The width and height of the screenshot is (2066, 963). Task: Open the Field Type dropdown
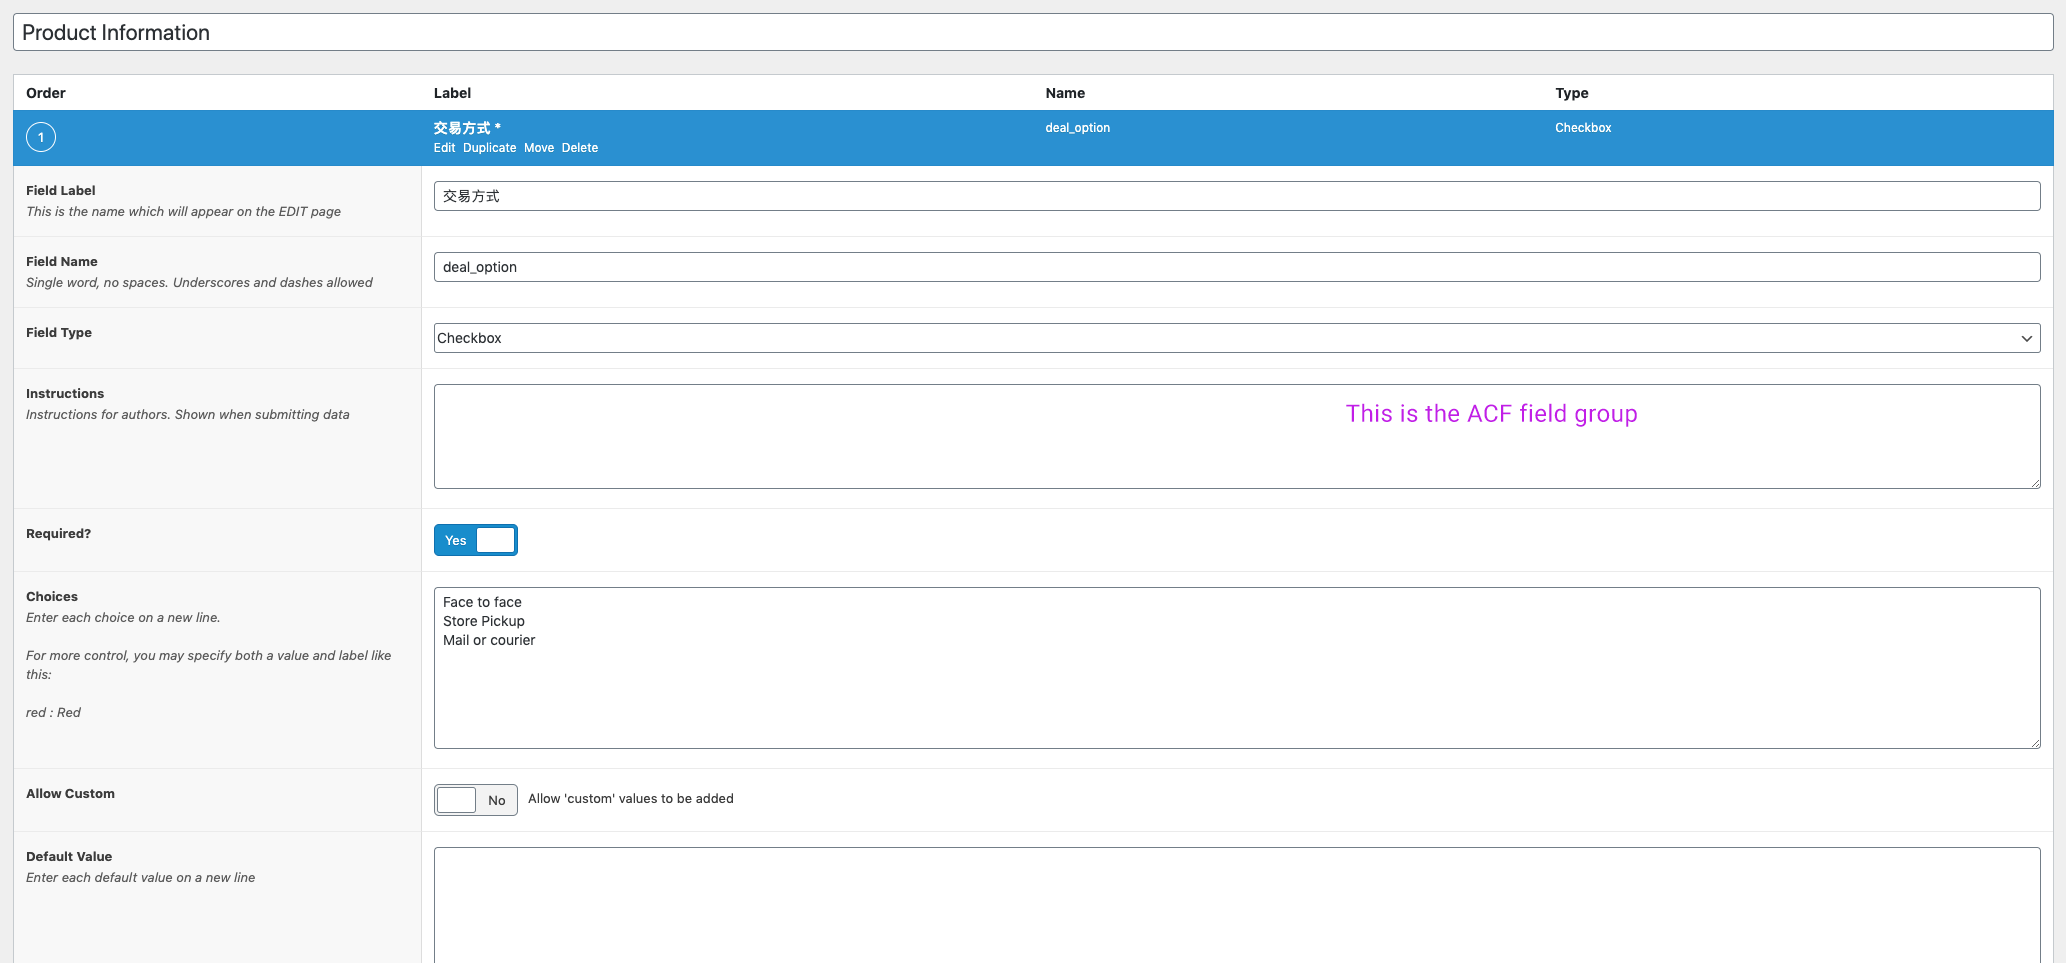pos(1236,337)
